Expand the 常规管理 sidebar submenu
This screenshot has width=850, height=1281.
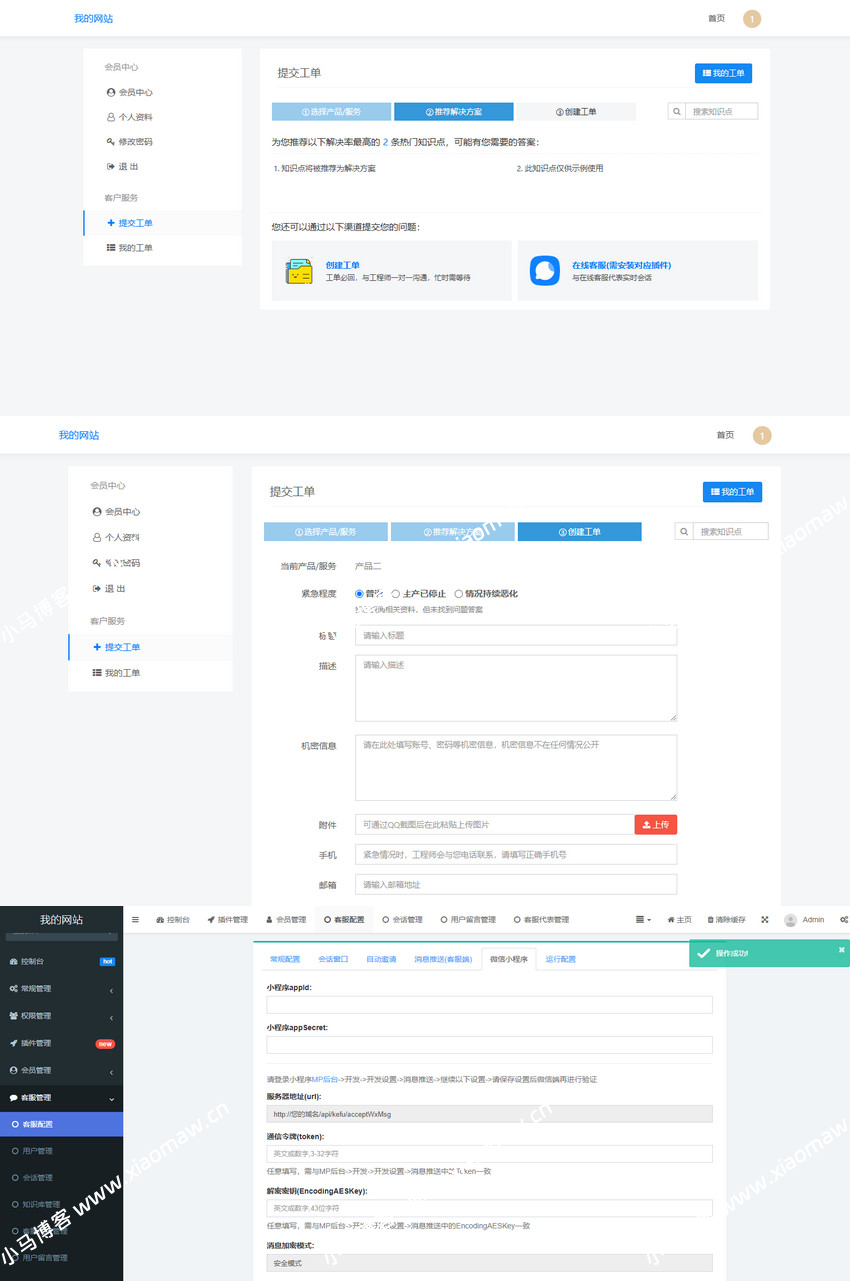(x=111, y=990)
